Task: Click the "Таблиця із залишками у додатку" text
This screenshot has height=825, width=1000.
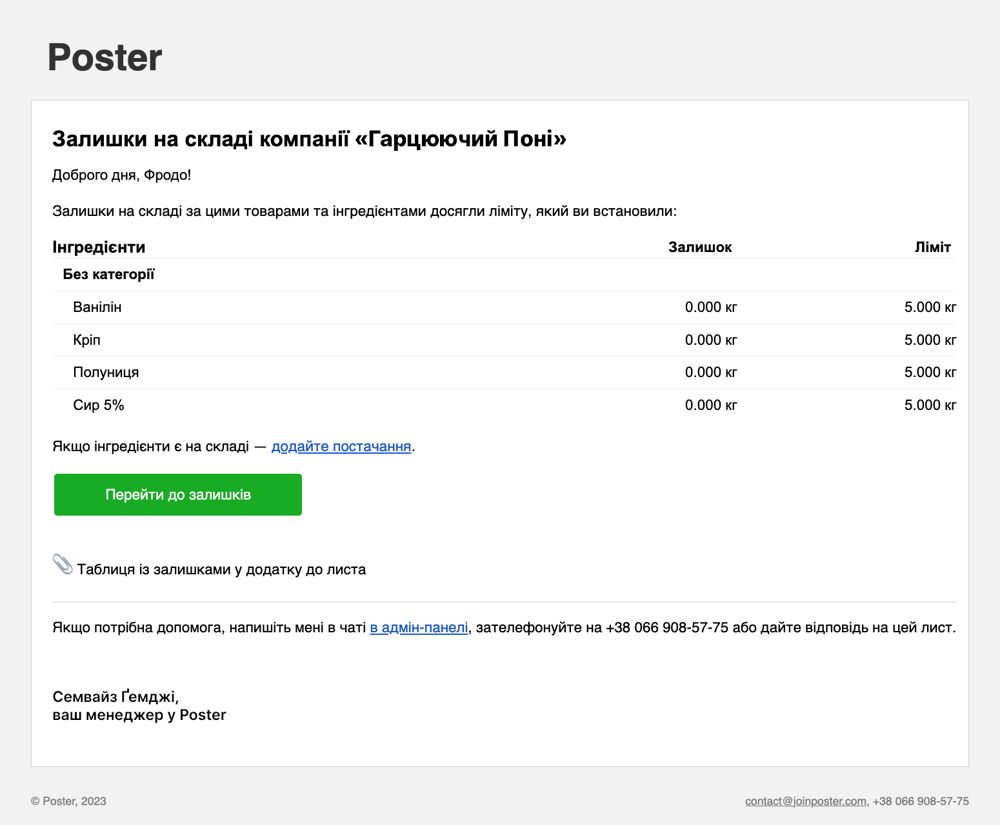Action: coord(221,569)
